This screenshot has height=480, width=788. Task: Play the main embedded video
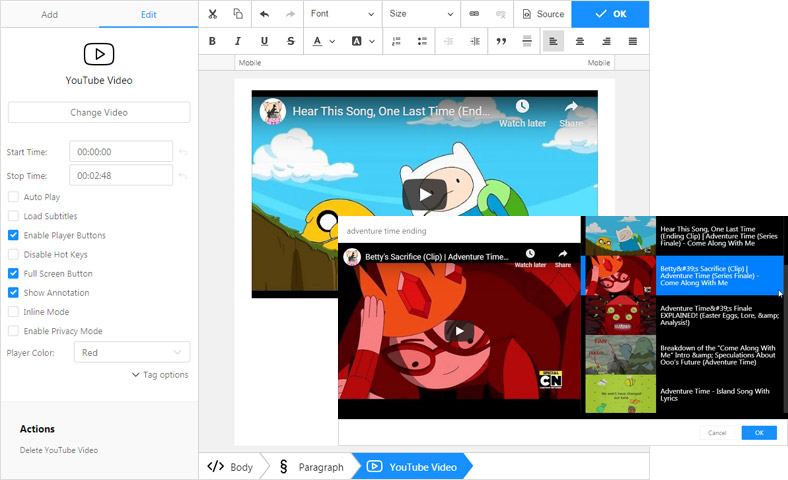pyautogui.click(x=425, y=195)
